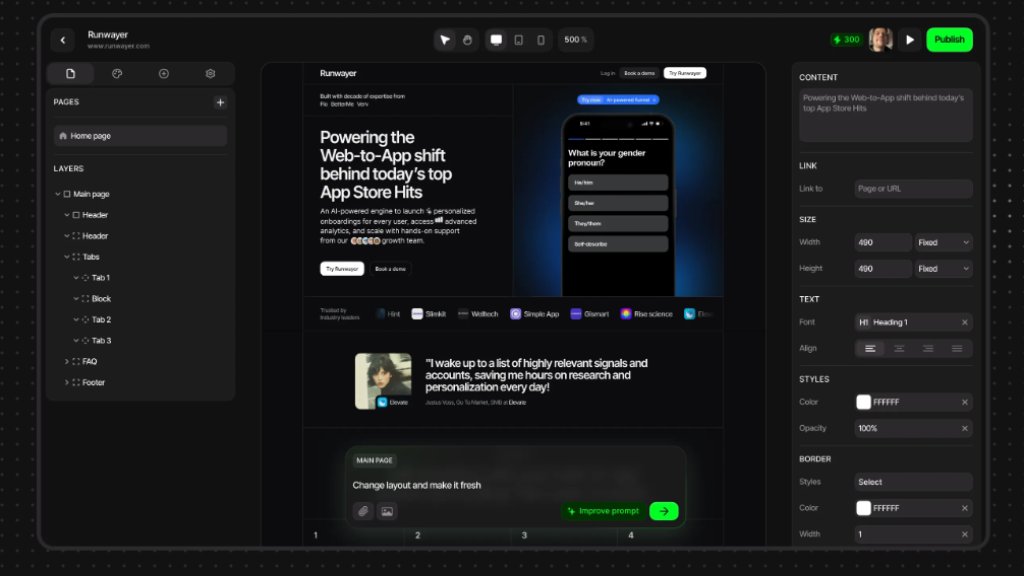Collapse the Block layer
Viewport: 1024px width, 576px height.
pyautogui.click(x=76, y=298)
